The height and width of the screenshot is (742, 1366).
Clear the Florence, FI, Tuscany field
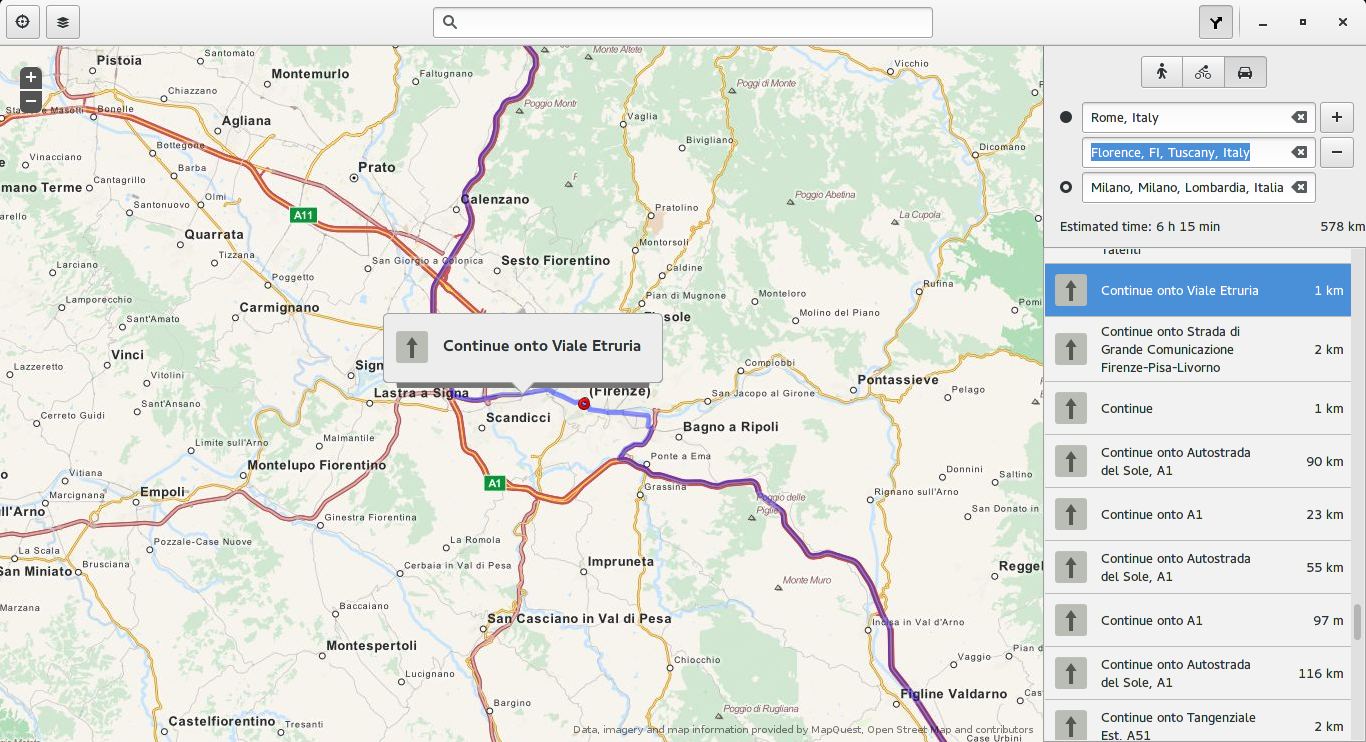[x=1299, y=152]
